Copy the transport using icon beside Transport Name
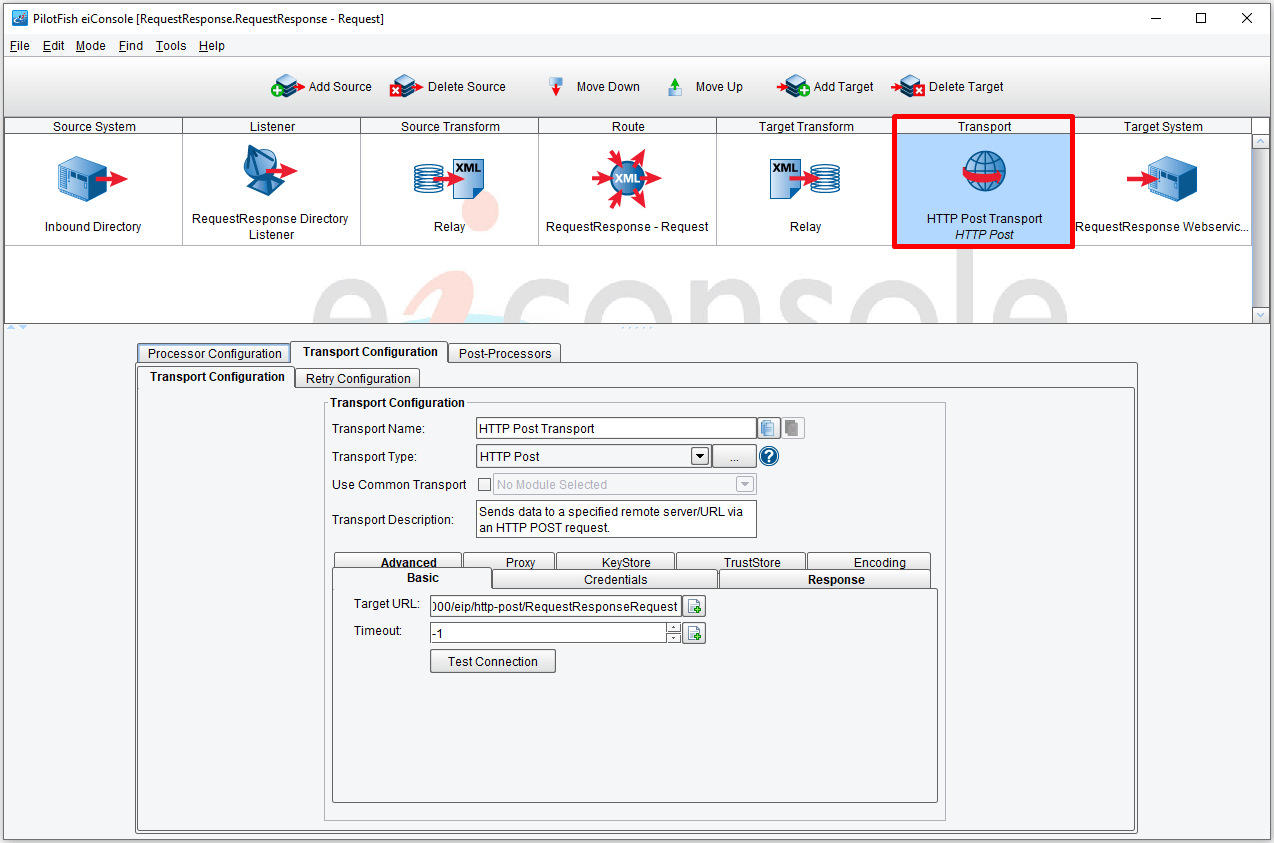1274x843 pixels. [x=768, y=428]
